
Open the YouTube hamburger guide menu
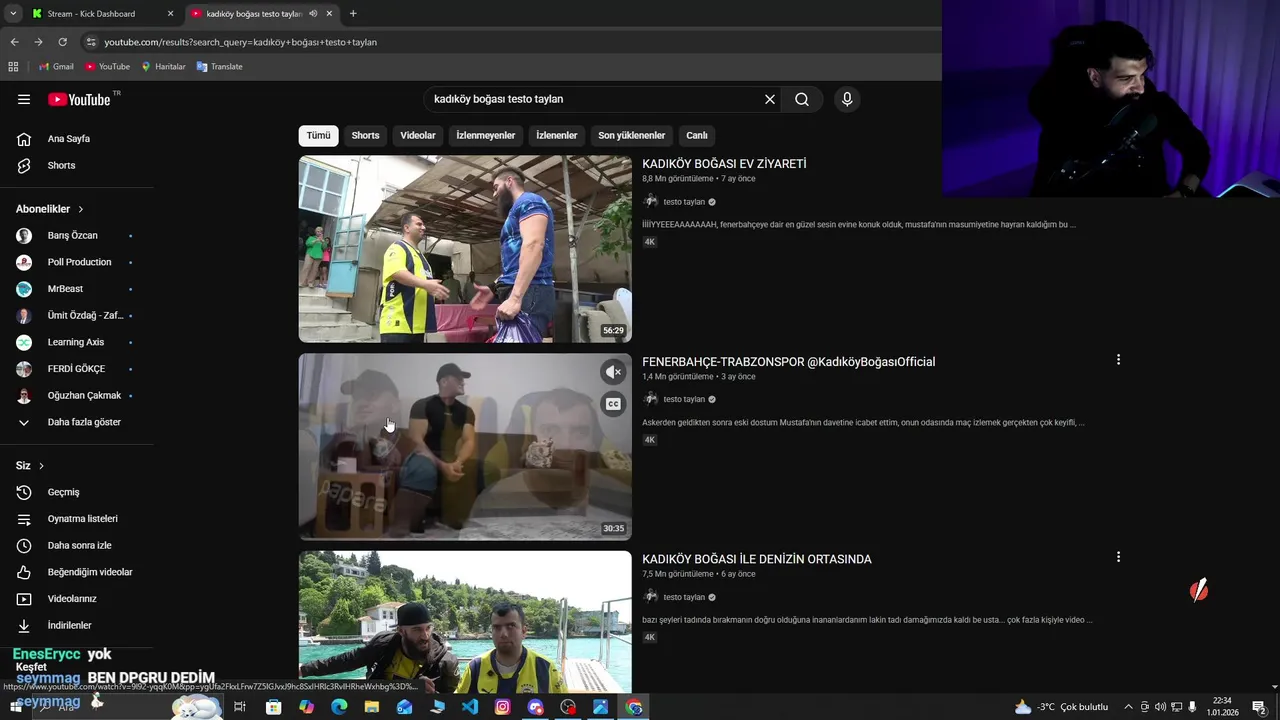[24, 99]
